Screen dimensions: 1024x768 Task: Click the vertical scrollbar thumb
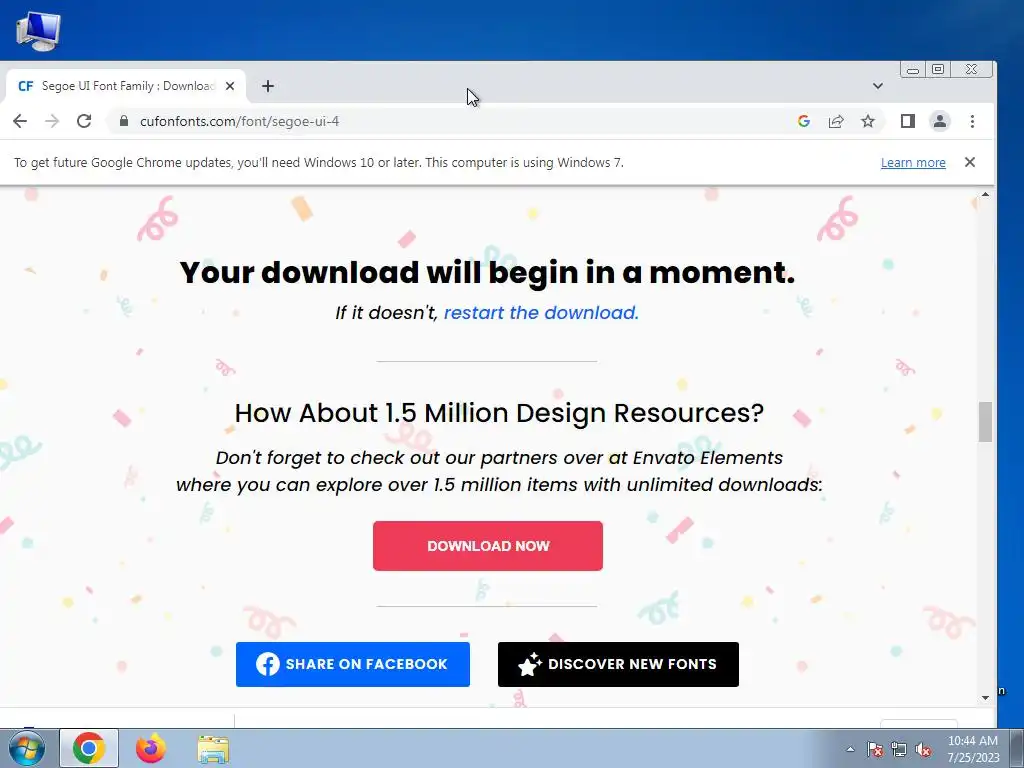(x=985, y=422)
